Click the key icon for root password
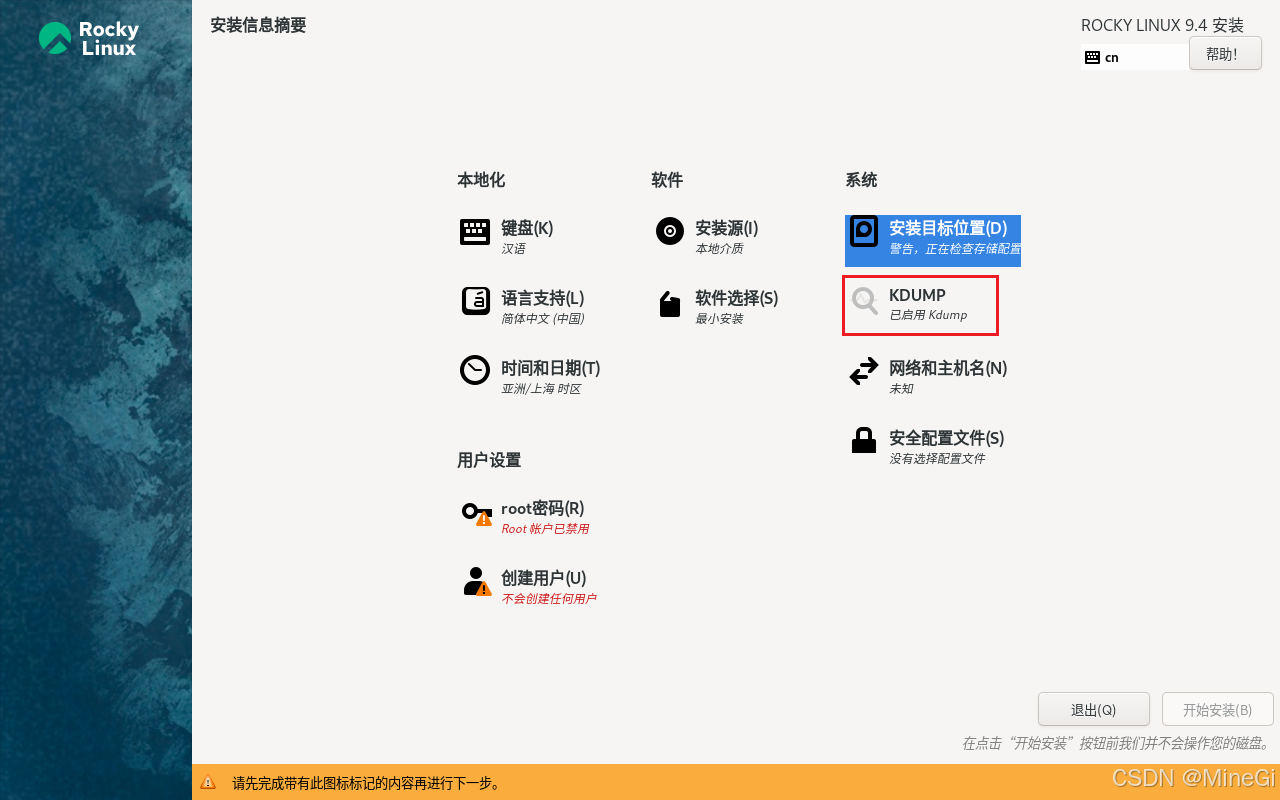The width and height of the screenshot is (1280, 800). 476,514
